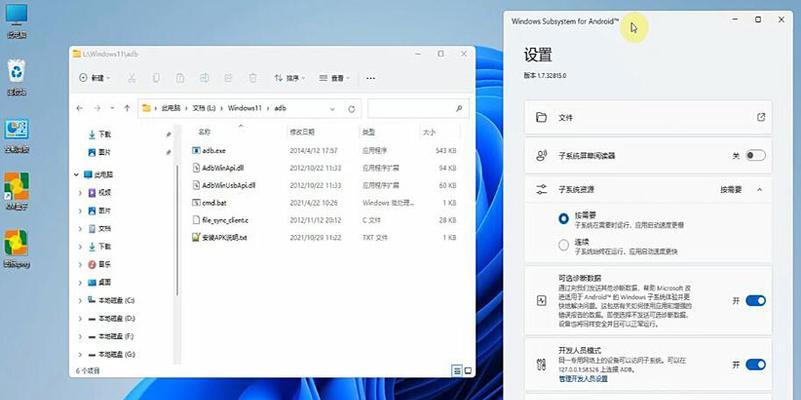Click the subsystem resources sliders icon
801x400 pixels.
pyautogui.click(x=541, y=190)
